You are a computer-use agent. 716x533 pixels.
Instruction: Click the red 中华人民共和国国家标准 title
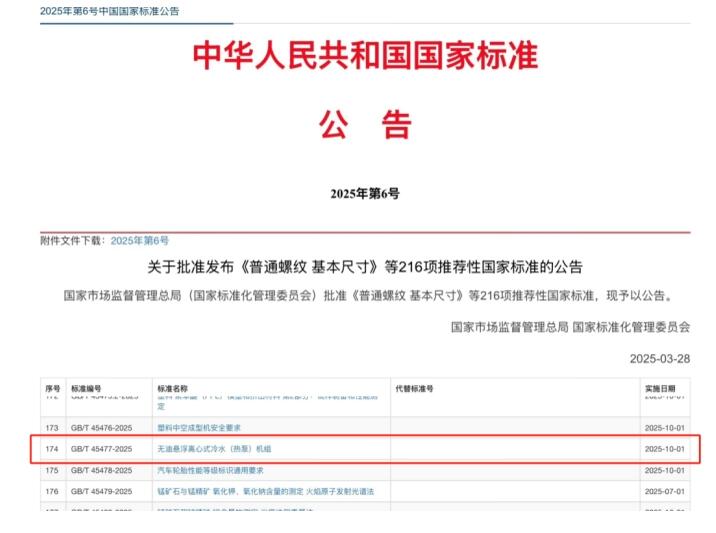[x=365, y=55]
